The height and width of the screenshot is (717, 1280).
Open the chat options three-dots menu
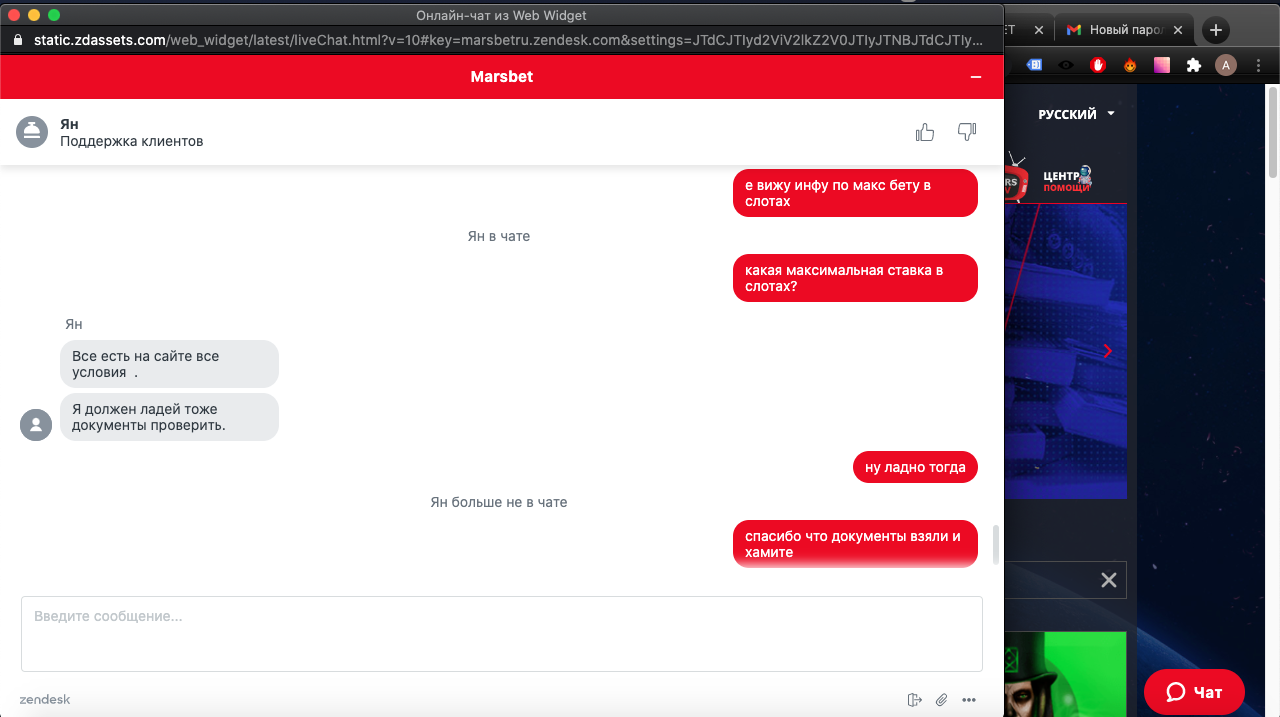point(968,700)
